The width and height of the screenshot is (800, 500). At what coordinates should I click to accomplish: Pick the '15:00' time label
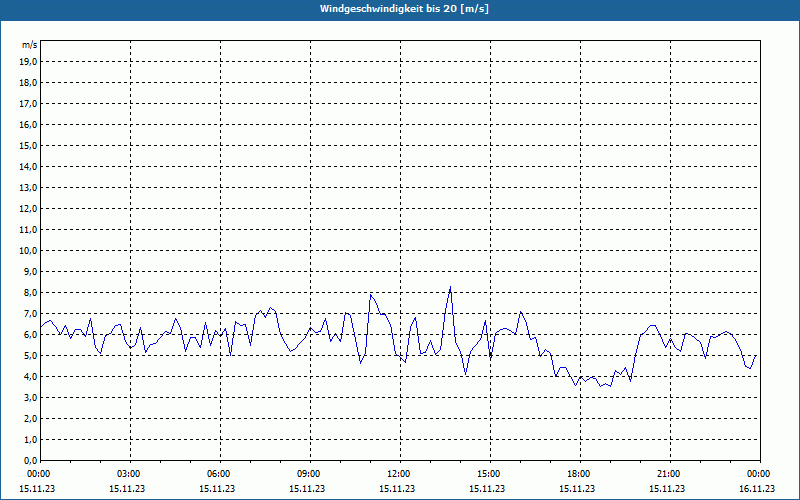point(489,474)
